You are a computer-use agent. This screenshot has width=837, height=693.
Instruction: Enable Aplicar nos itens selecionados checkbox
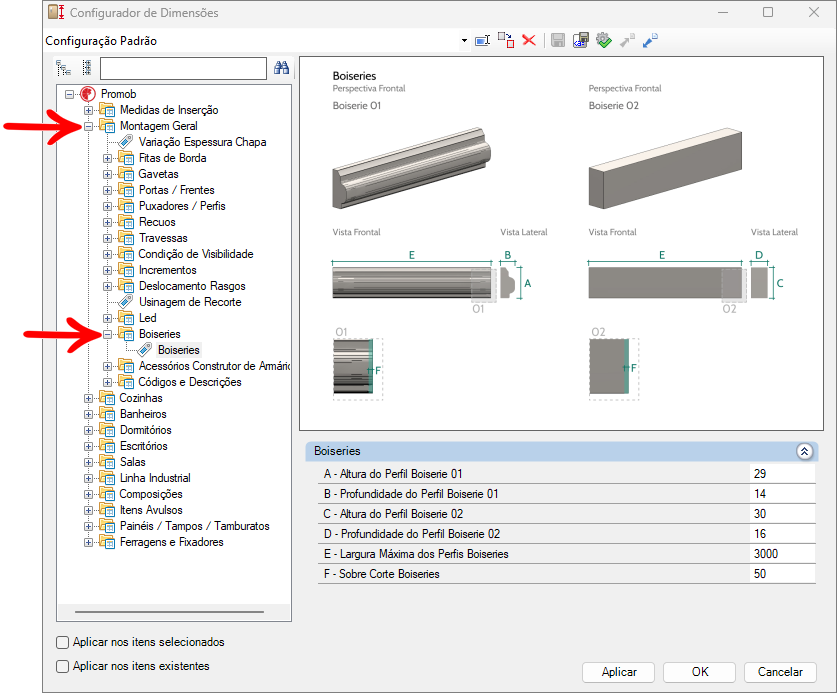point(62,642)
